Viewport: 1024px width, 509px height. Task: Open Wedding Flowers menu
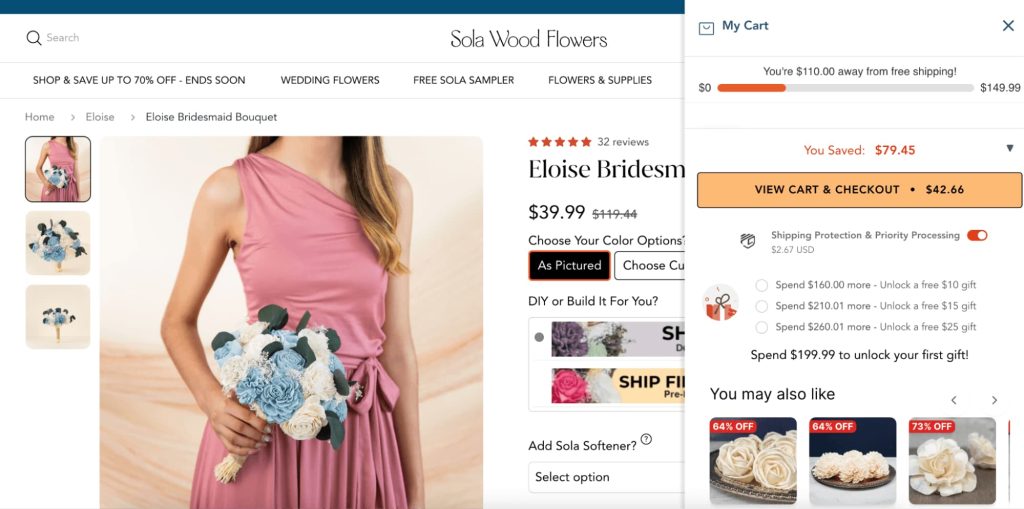point(330,80)
